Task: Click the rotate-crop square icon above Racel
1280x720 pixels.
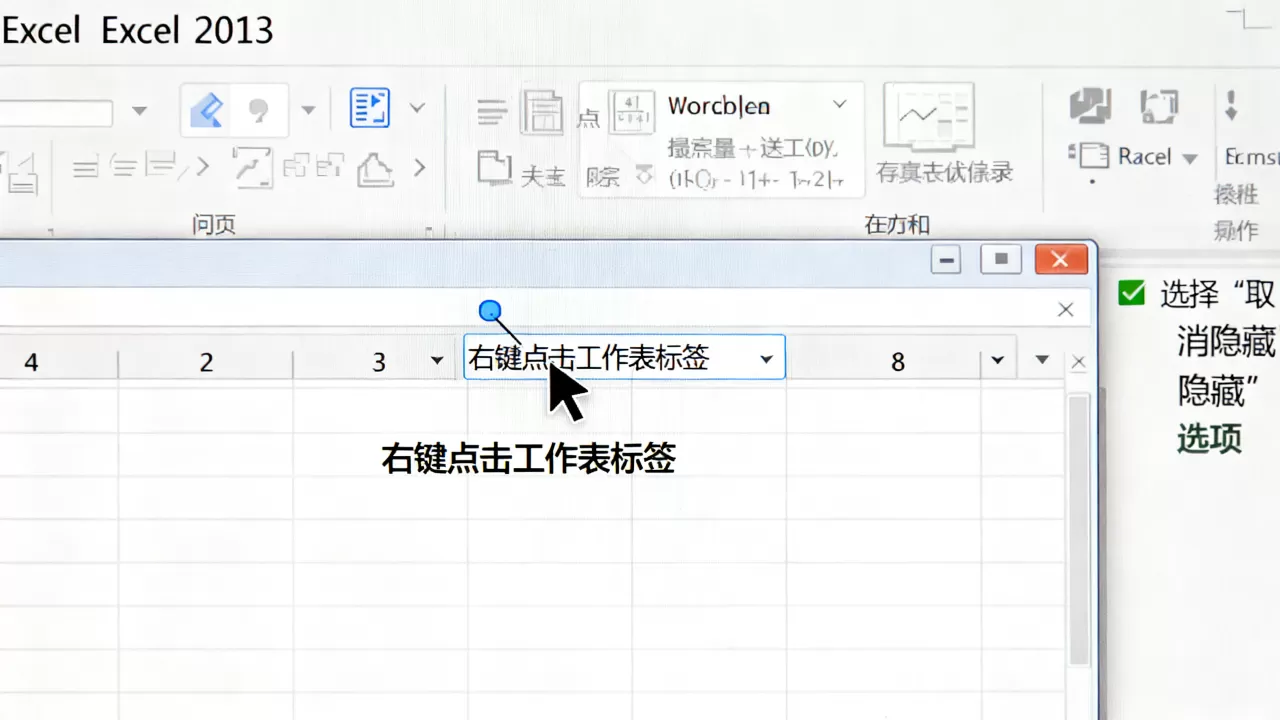Action: [1159, 105]
